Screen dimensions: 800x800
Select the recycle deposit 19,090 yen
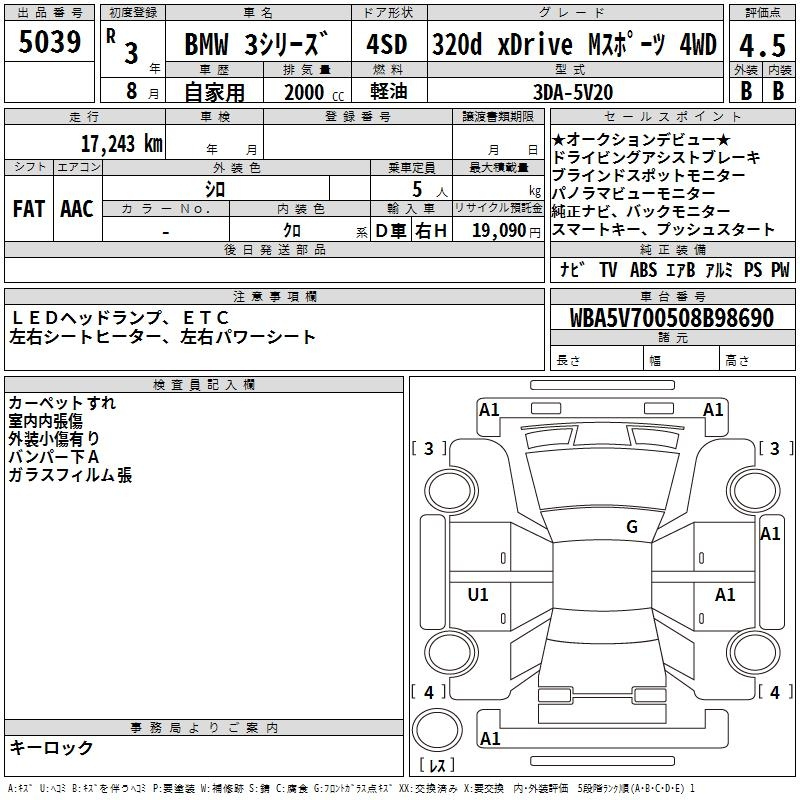tap(499, 231)
